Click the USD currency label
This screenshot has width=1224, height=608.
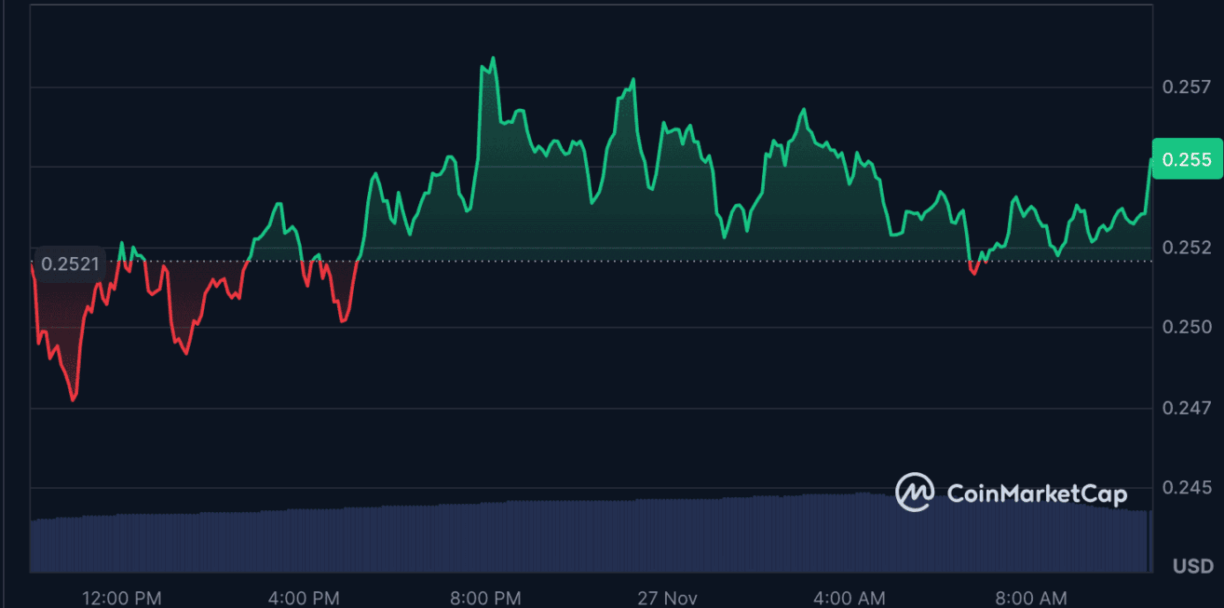(1192, 566)
